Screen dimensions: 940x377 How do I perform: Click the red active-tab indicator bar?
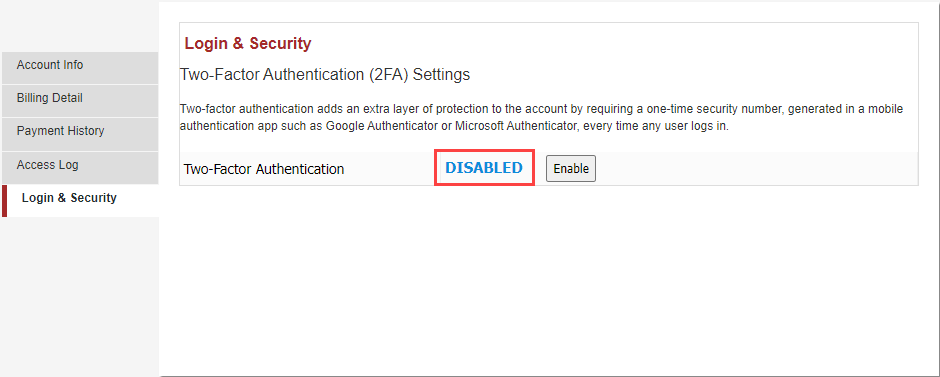point(4,201)
